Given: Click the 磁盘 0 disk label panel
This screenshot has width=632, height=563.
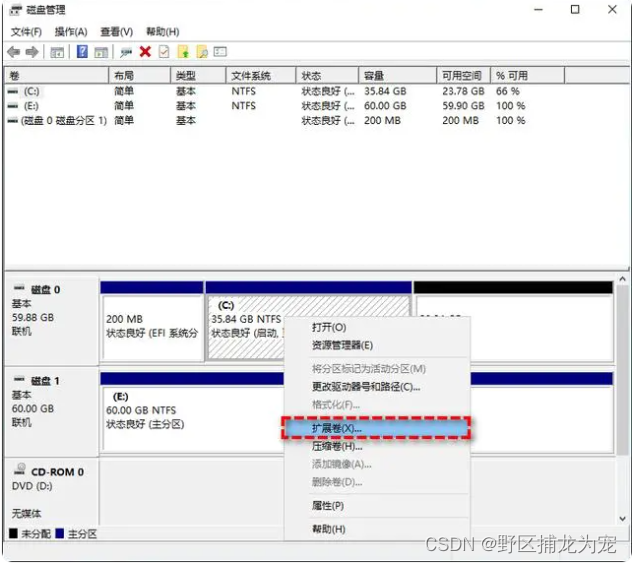Looking at the screenshot, I should (x=52, y=321).
